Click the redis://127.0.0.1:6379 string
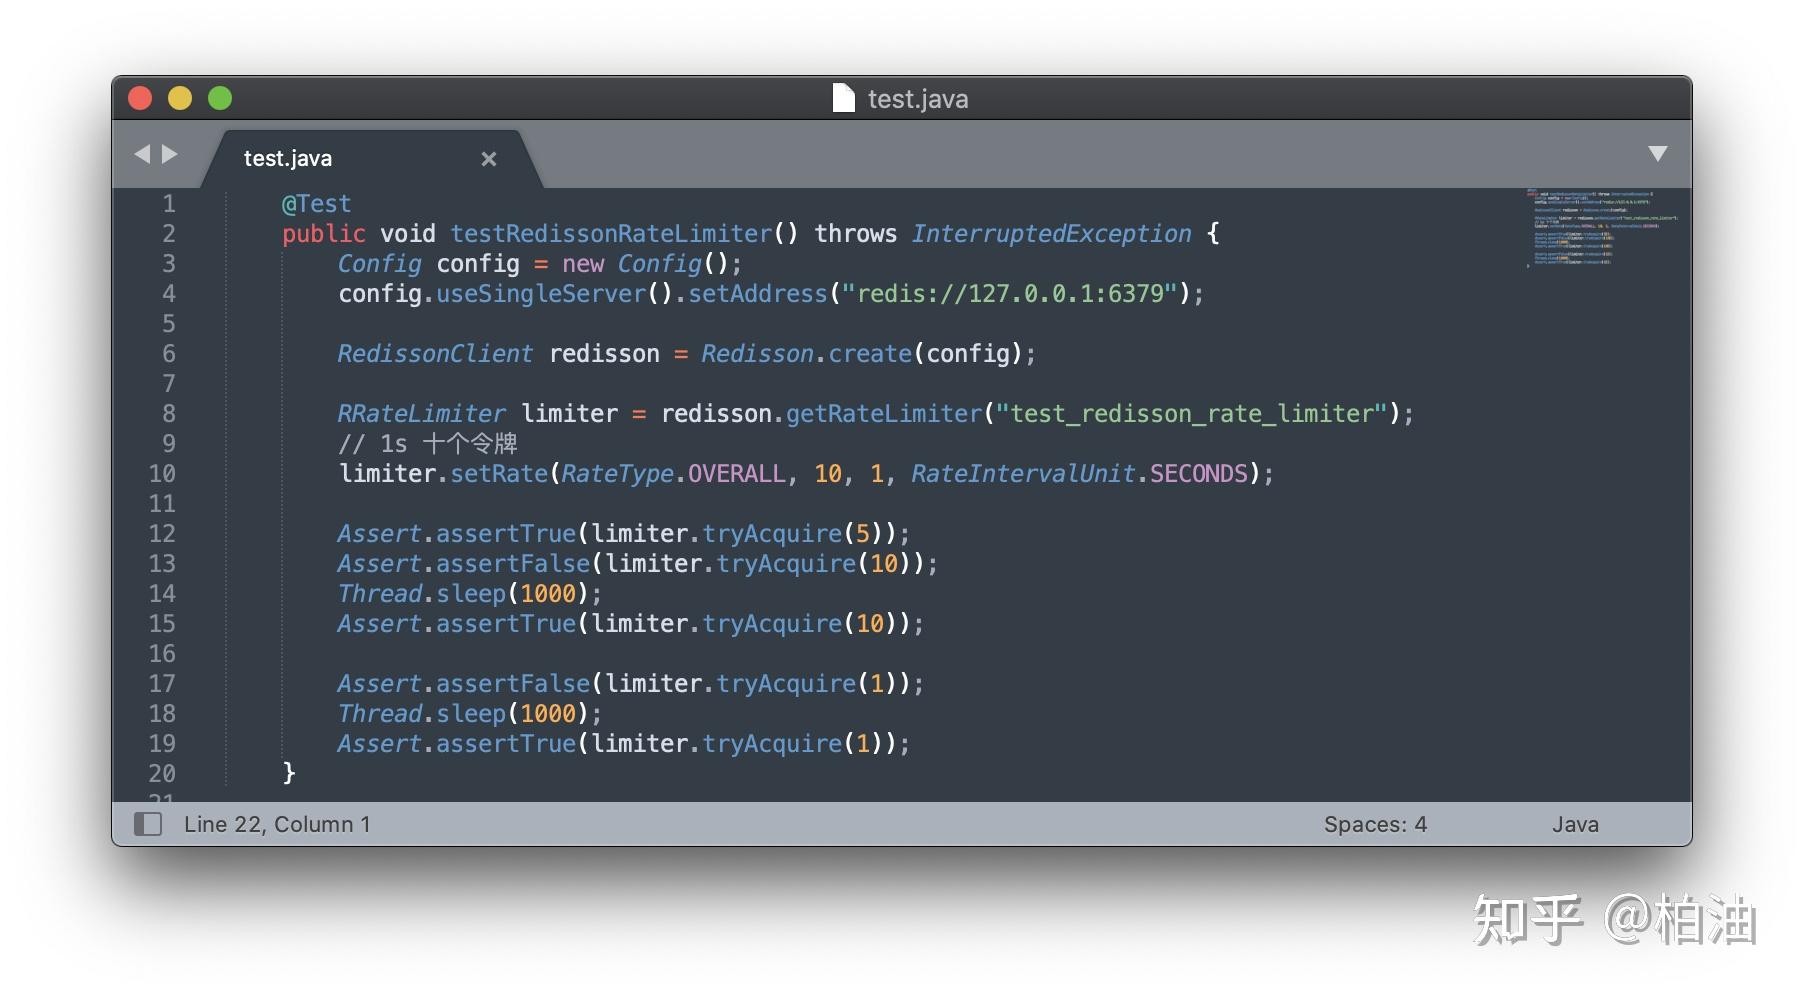 pos(1010,294)
